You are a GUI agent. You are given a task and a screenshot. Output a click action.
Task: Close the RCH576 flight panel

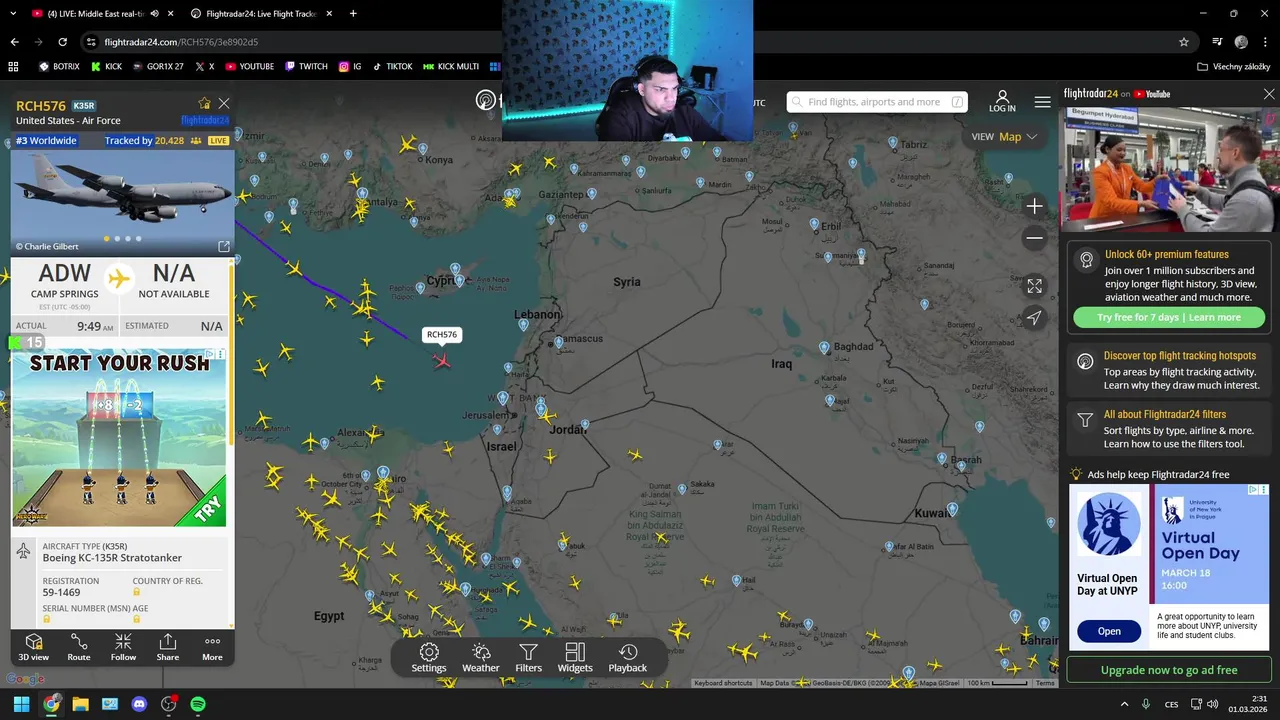click(224, 103)
